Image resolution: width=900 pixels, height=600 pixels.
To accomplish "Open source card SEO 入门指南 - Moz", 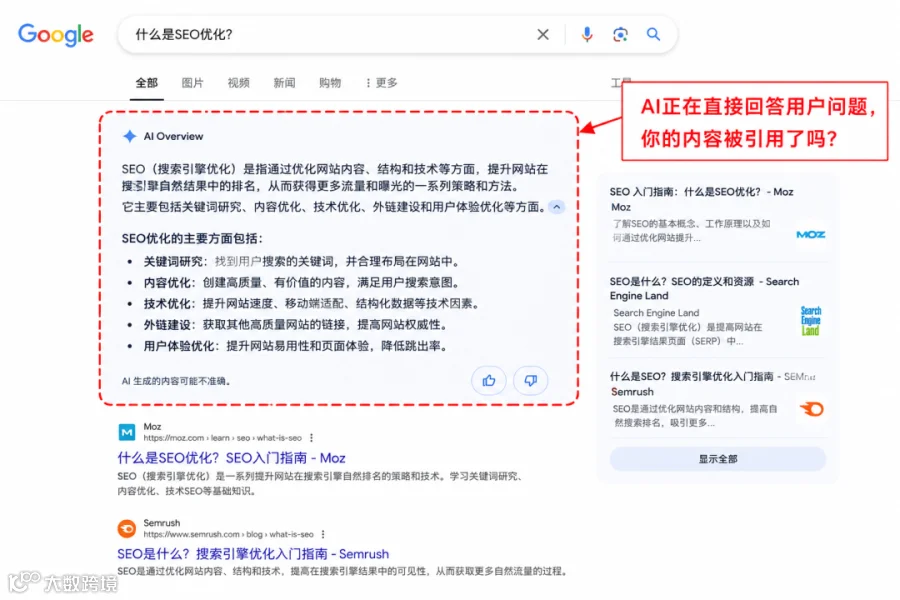I will click(717, 215).
